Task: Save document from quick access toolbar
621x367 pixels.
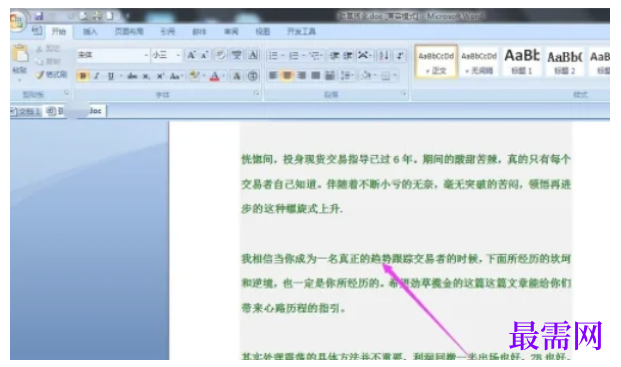Action: pos(38,16)
